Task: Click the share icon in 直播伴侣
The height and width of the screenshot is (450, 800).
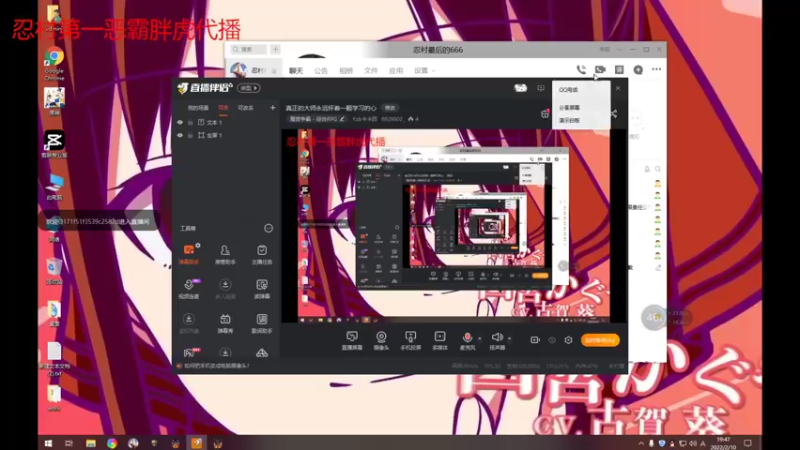Action: pyautogui.click(x=614, y=114)
